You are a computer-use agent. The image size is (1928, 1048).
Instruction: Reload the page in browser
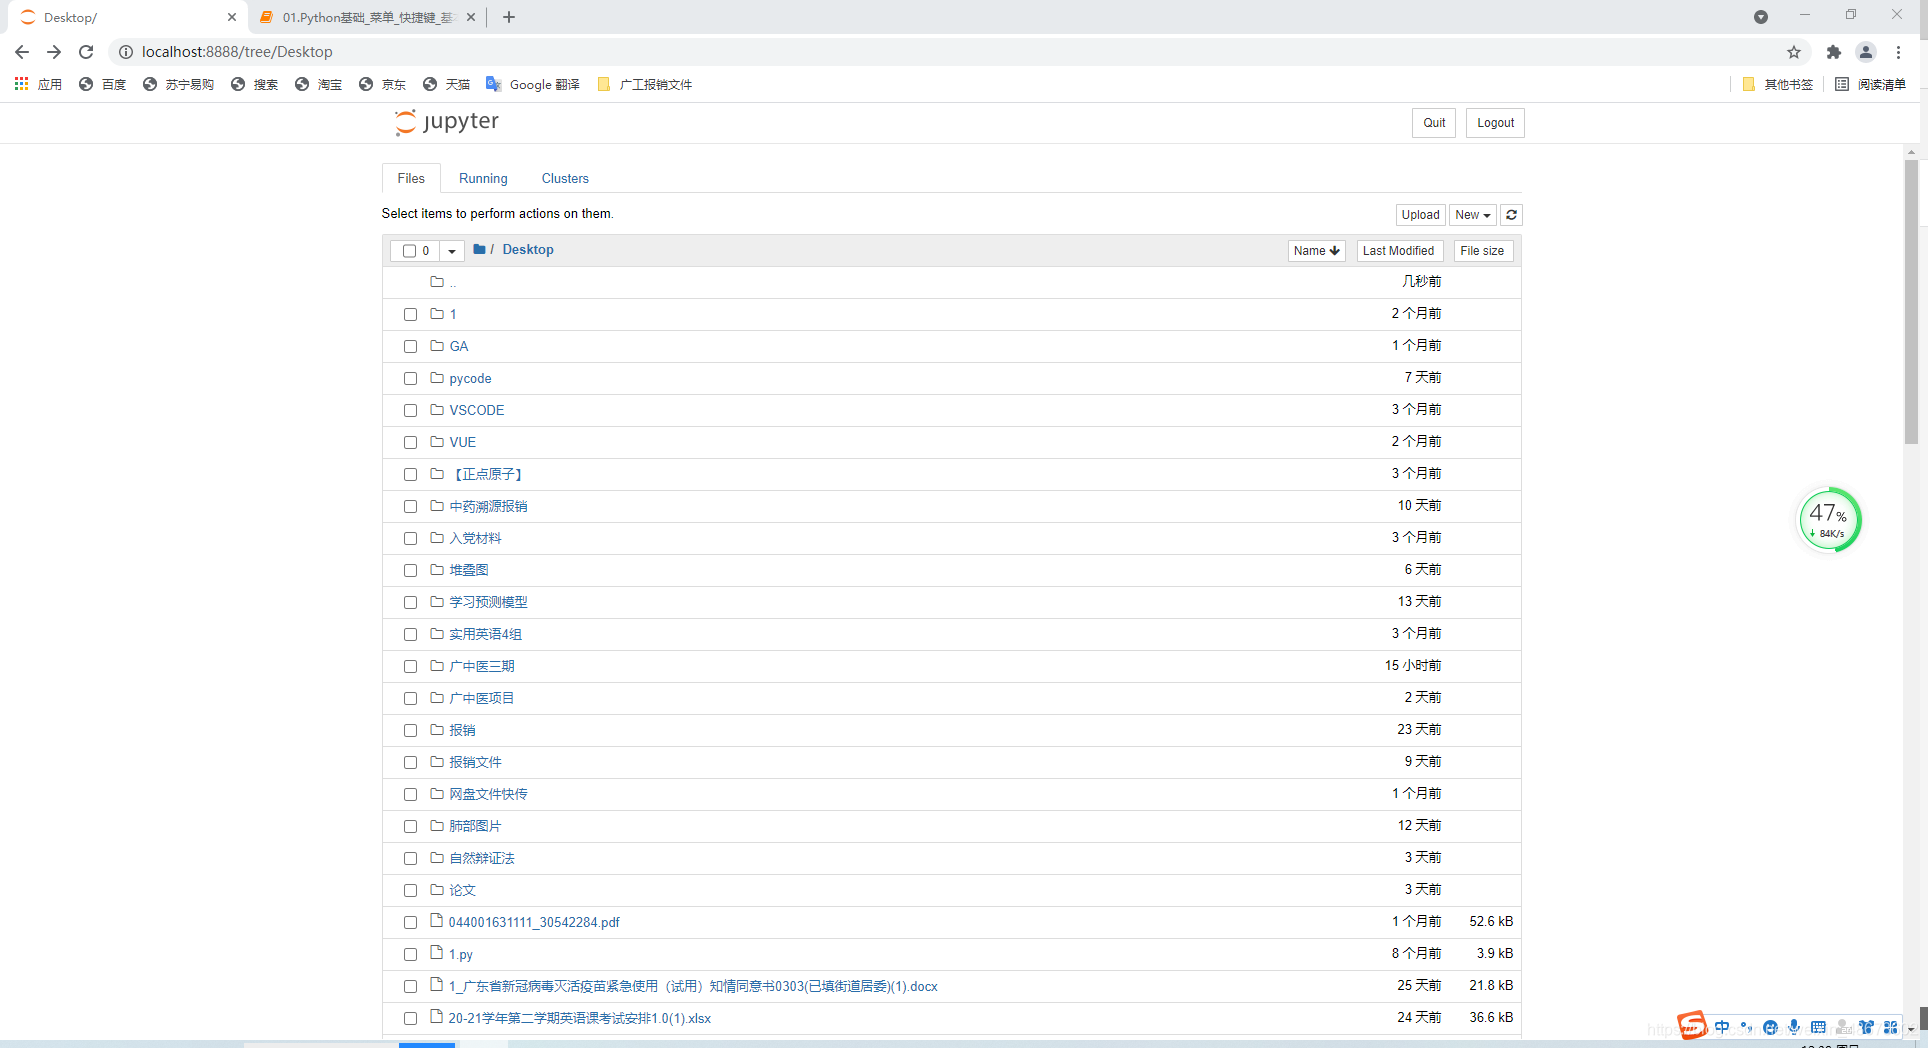(x=86, y=52)
